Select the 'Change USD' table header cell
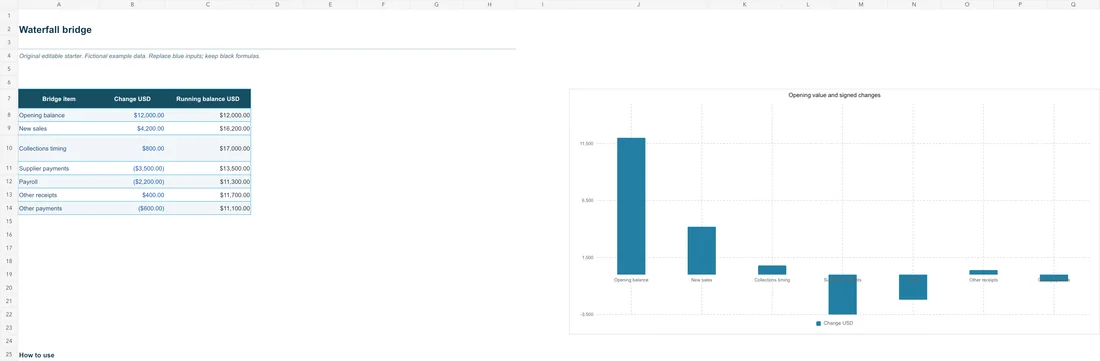The height and width of the screenshot is (361, 1100). pyautogui.click(x=133, y=99)
